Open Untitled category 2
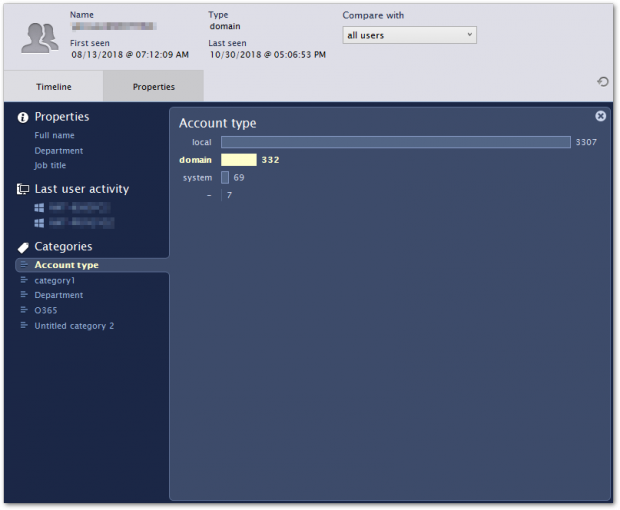 click(x=74, y=326)
